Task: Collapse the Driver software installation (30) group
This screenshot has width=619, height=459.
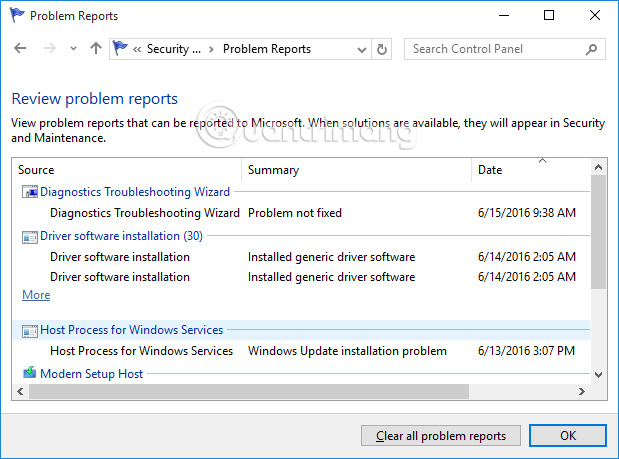Action: [x=122, y=236]
